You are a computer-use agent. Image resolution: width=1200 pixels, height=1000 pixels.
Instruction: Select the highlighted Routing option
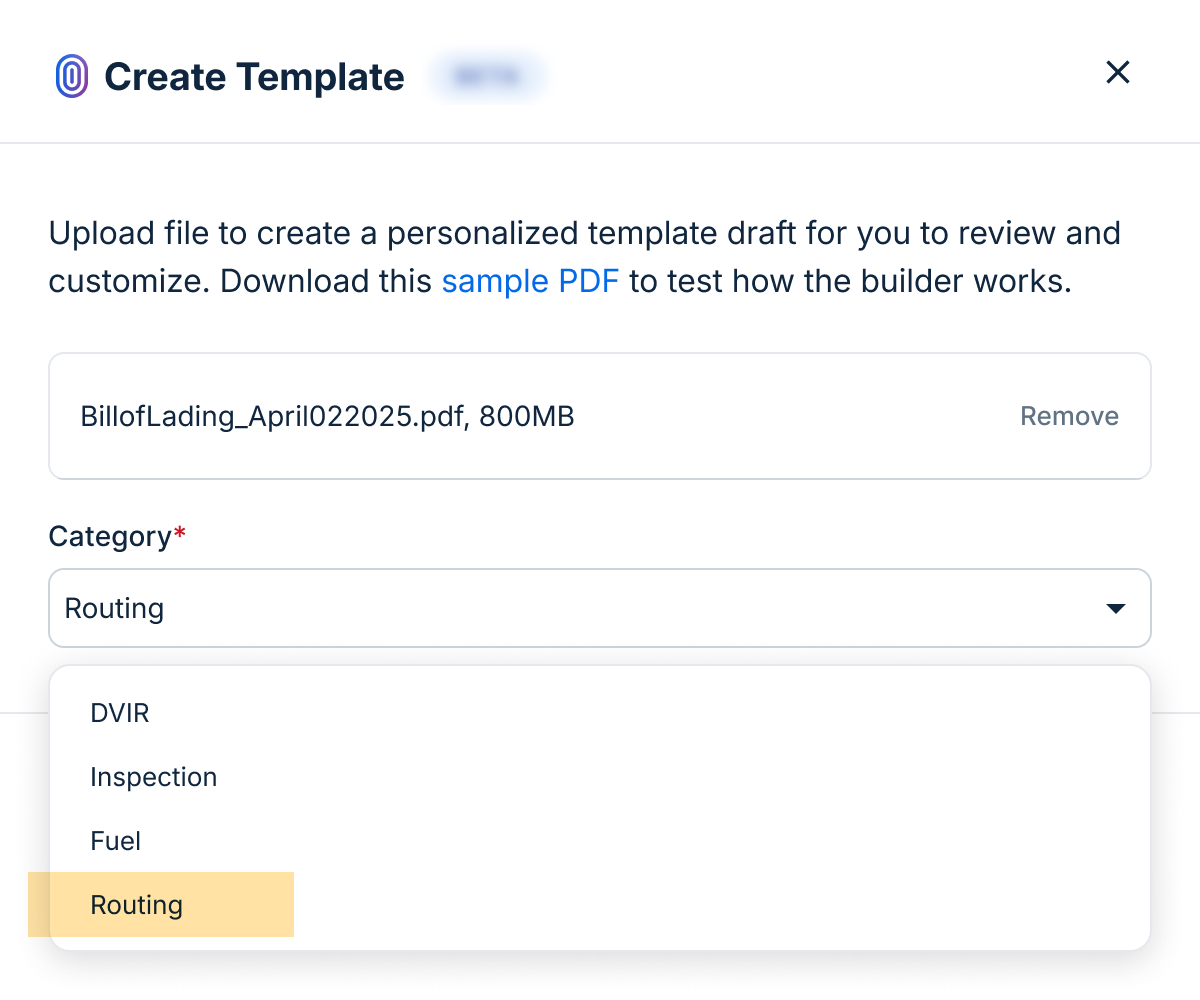coord(136,905)
